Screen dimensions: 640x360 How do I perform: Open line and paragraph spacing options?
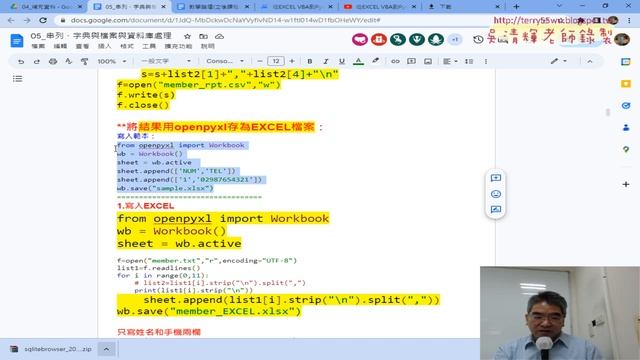tap(469, 61)
